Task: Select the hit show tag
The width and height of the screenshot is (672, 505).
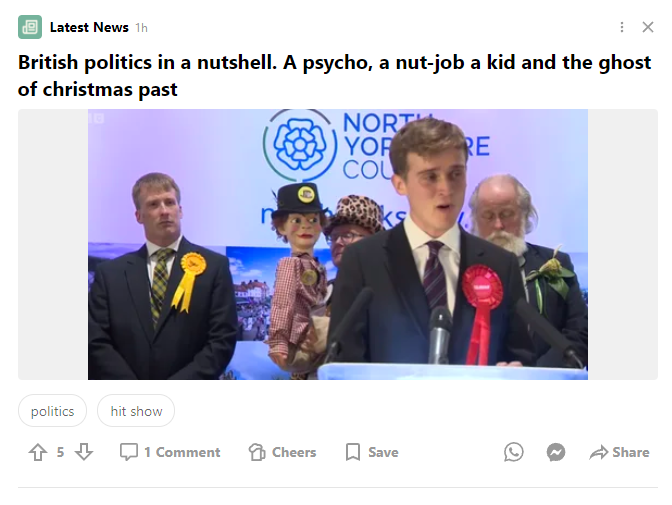Action: coord(136,411)
